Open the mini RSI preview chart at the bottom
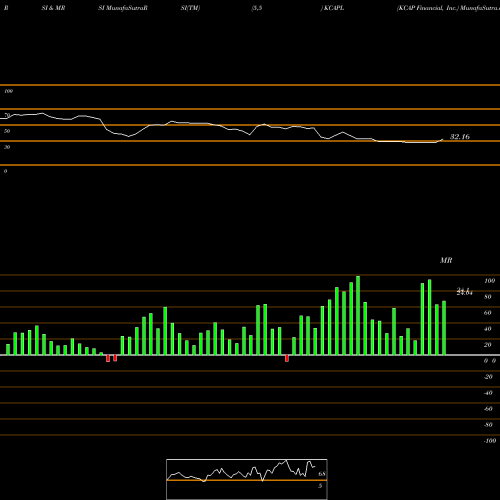Viewport: 500px width, 500px height. [247, 479]
